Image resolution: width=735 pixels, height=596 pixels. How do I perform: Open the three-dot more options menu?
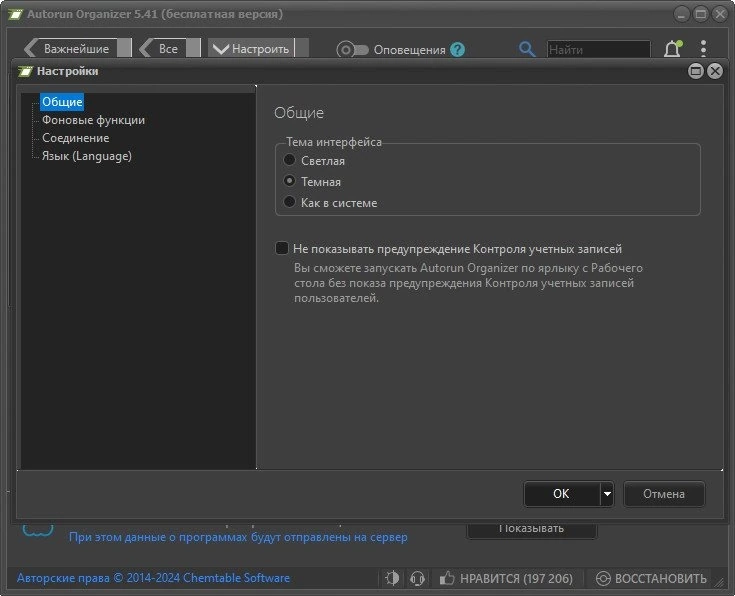coord(703,48)
